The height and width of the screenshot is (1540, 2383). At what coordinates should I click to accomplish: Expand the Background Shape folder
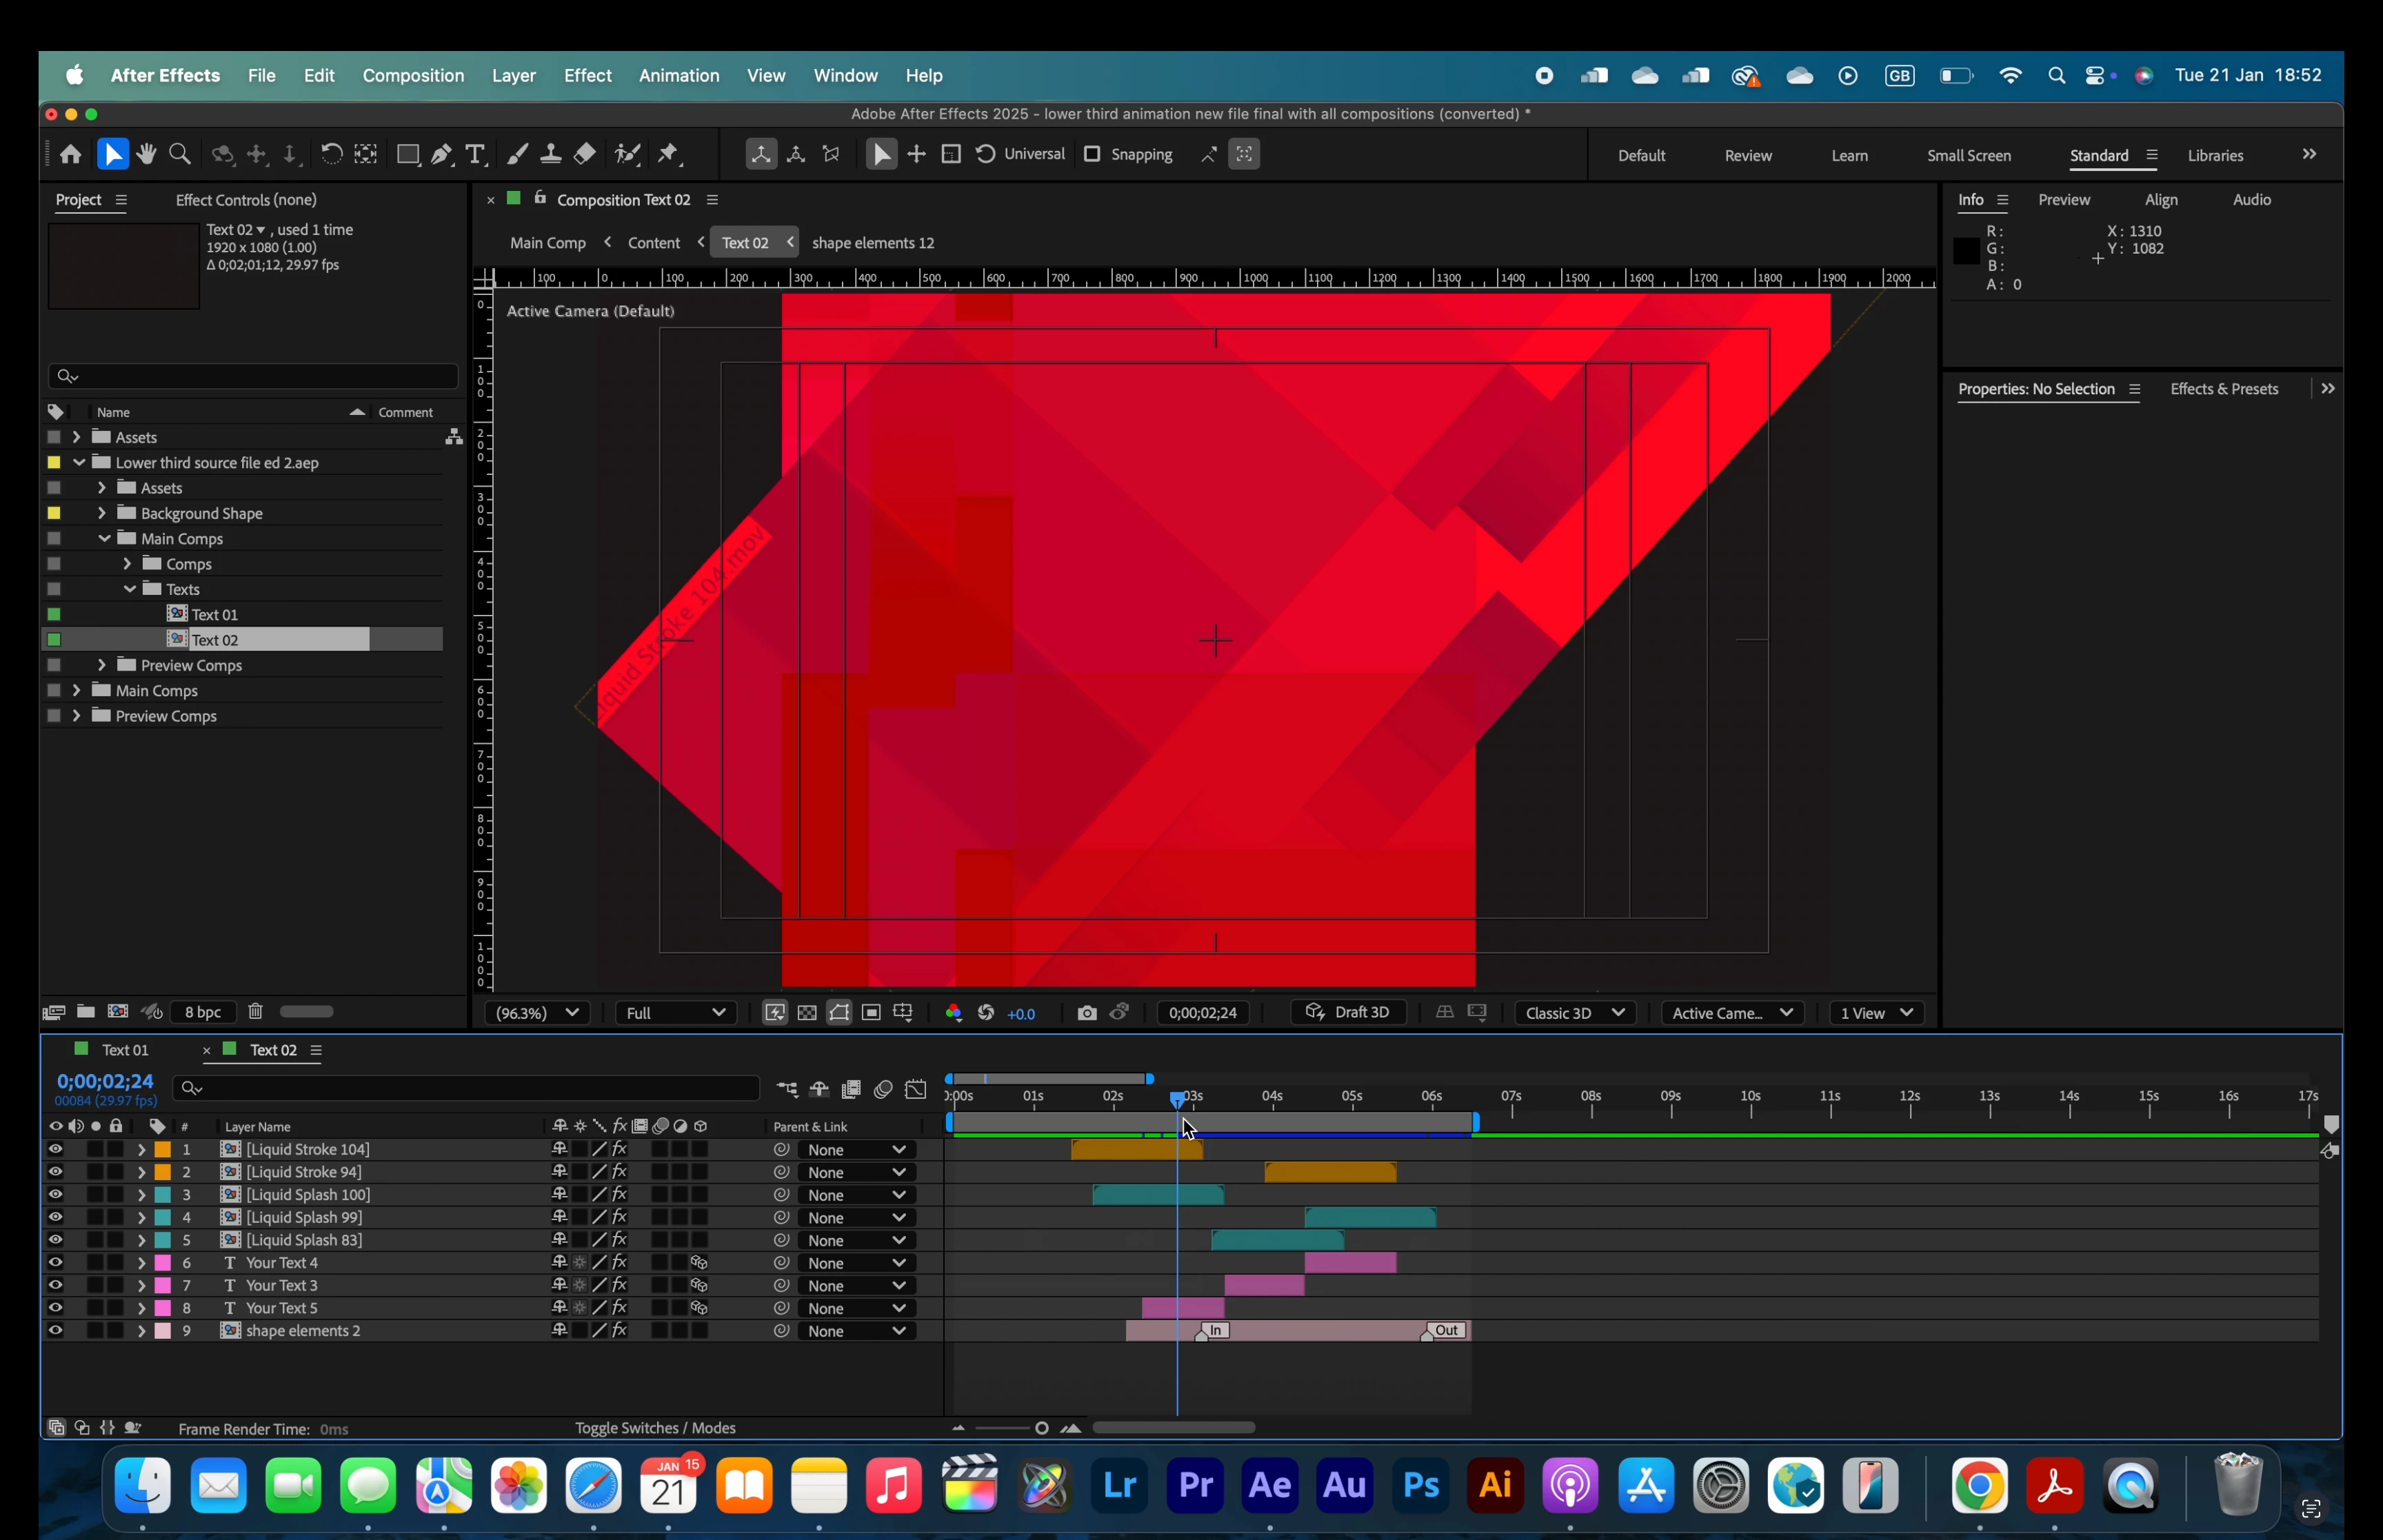(101, 513)
